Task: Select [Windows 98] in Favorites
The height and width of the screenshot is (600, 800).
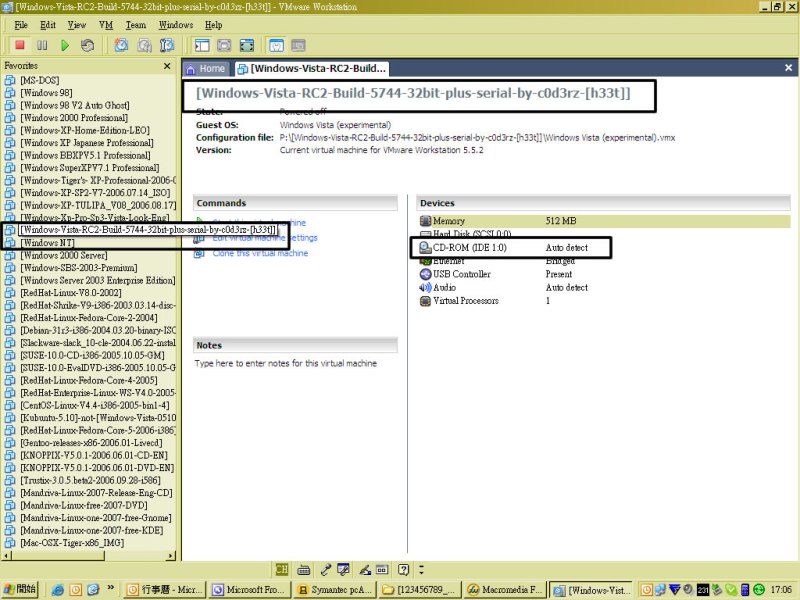Action: 46,92
